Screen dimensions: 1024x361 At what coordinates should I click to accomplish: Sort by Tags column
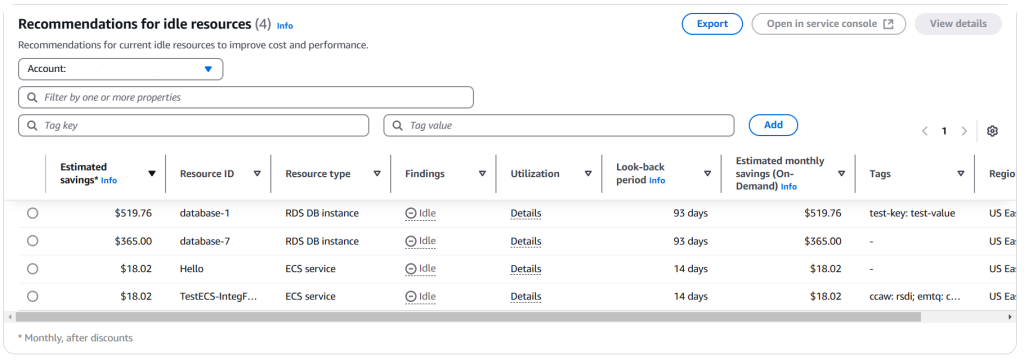click(961, 174)
